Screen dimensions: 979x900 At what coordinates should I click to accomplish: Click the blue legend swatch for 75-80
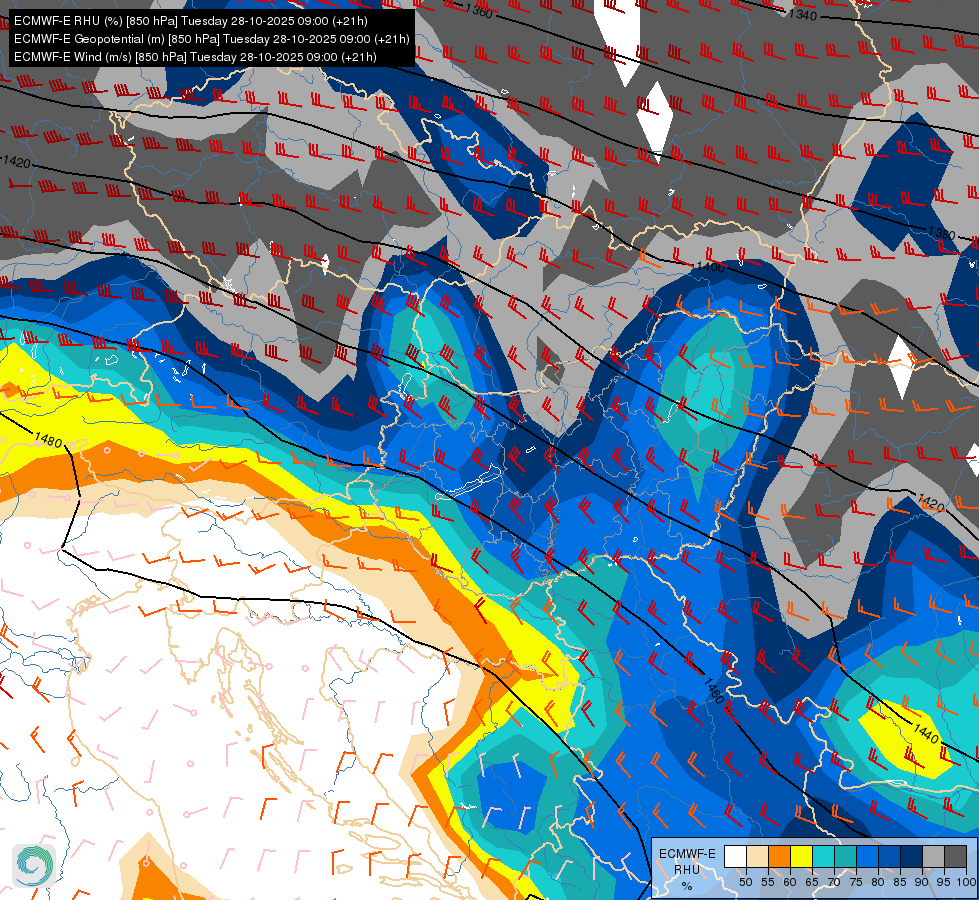pos(867,856)
